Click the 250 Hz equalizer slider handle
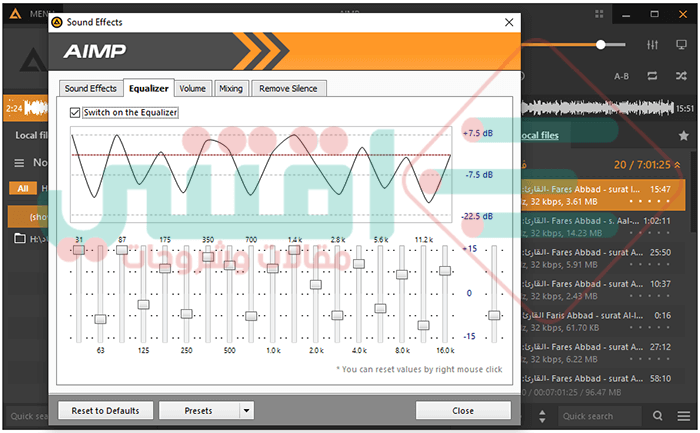Screen dimensions: 700x433 [x=187, y=314]
